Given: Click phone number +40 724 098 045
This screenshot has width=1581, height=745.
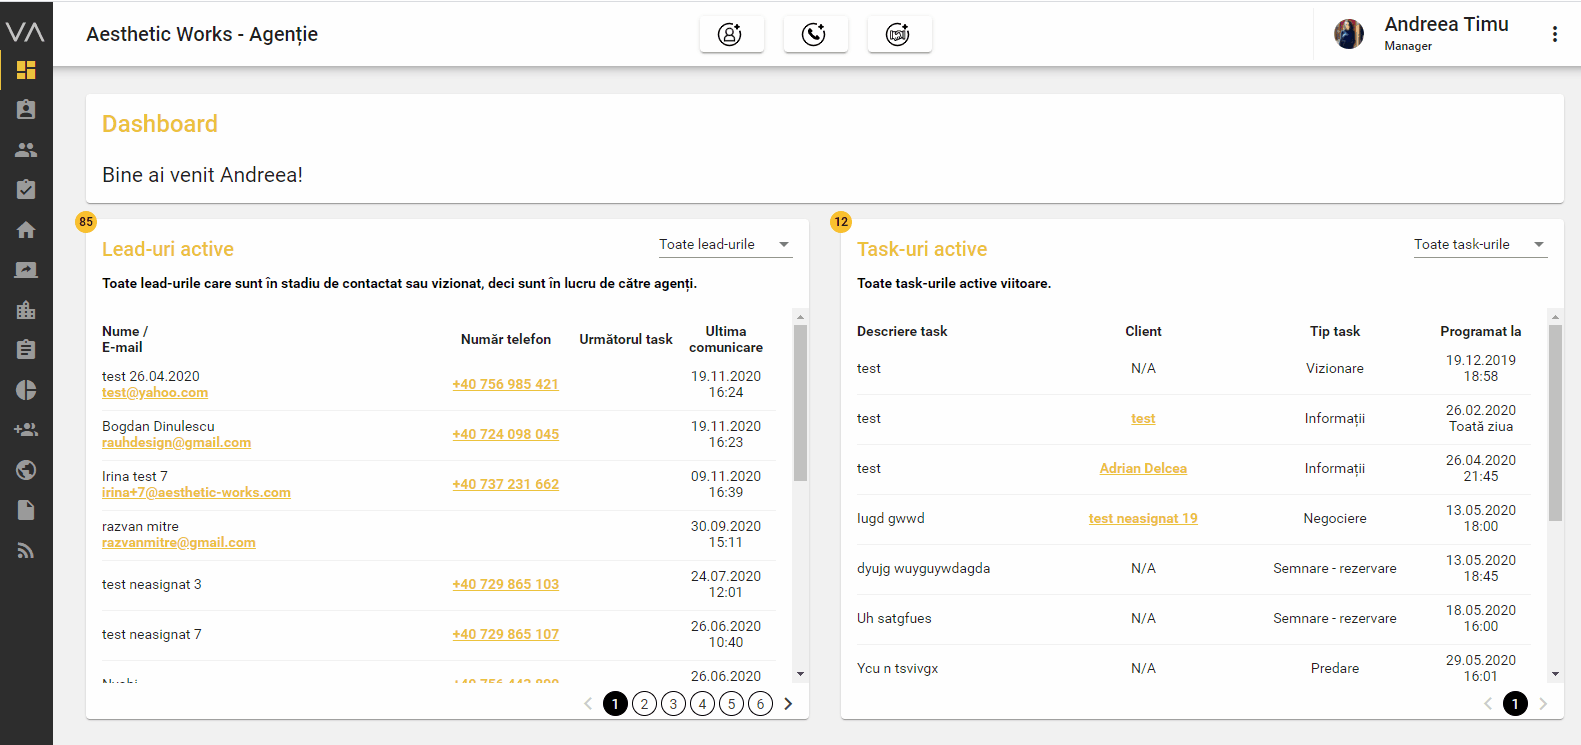Looking at the screenshot, I should point(505,435).
